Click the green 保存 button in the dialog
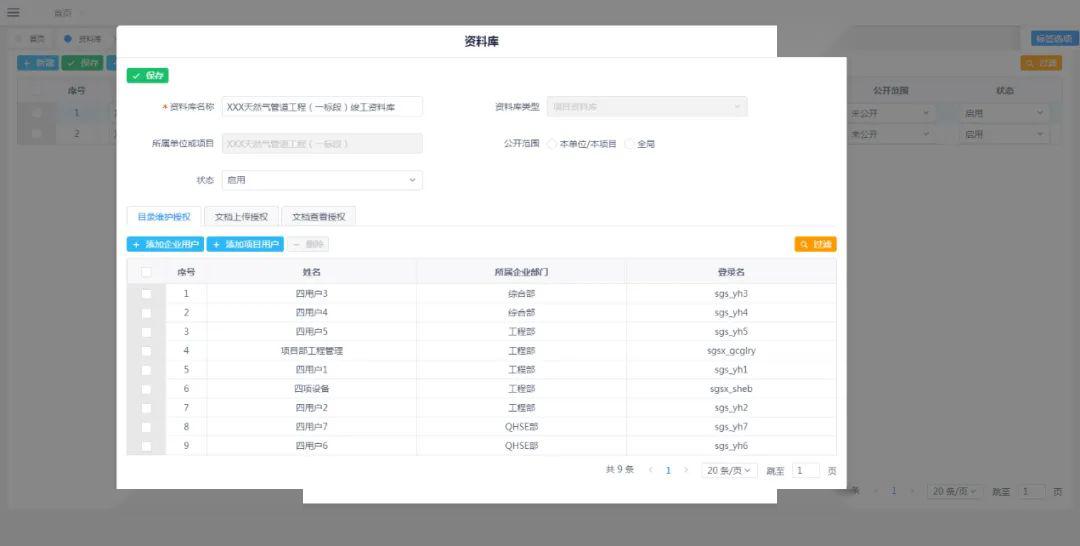This screenshot has width=1080, height=546. [x=147, y=75]
